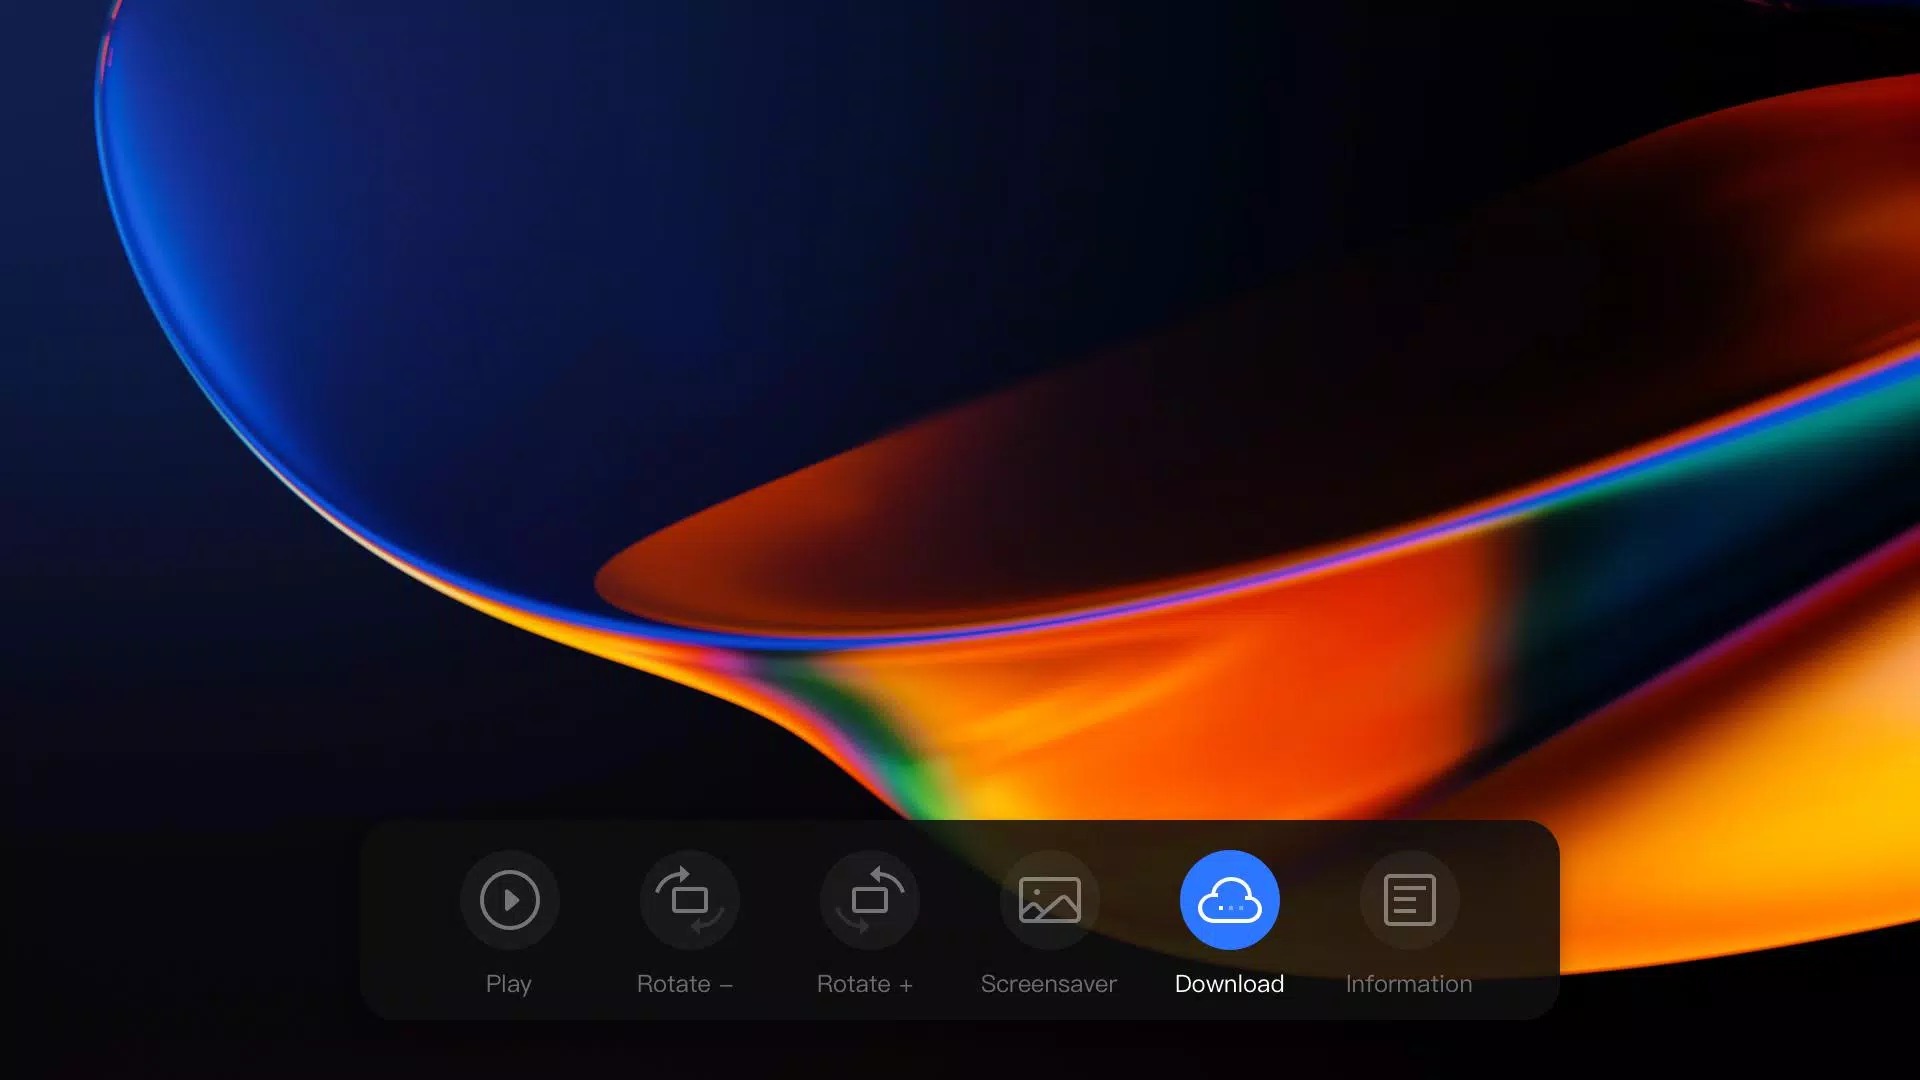Open the Information panel
Viewport: 1920px width, 1080px height.
point(1408,901)
